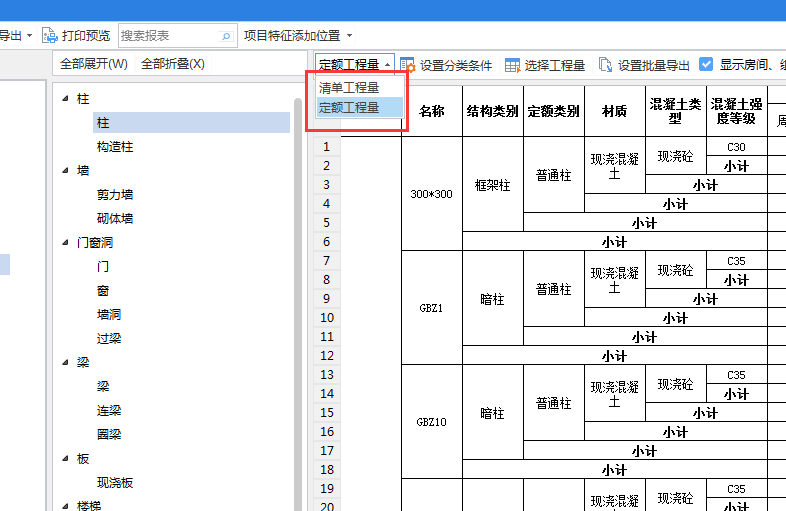Image resolution: width=786 pixels, height=511 pixels.
Task: Select 砌体墙 in the tree
Action: pyautogui.click(x=115, y=219)
